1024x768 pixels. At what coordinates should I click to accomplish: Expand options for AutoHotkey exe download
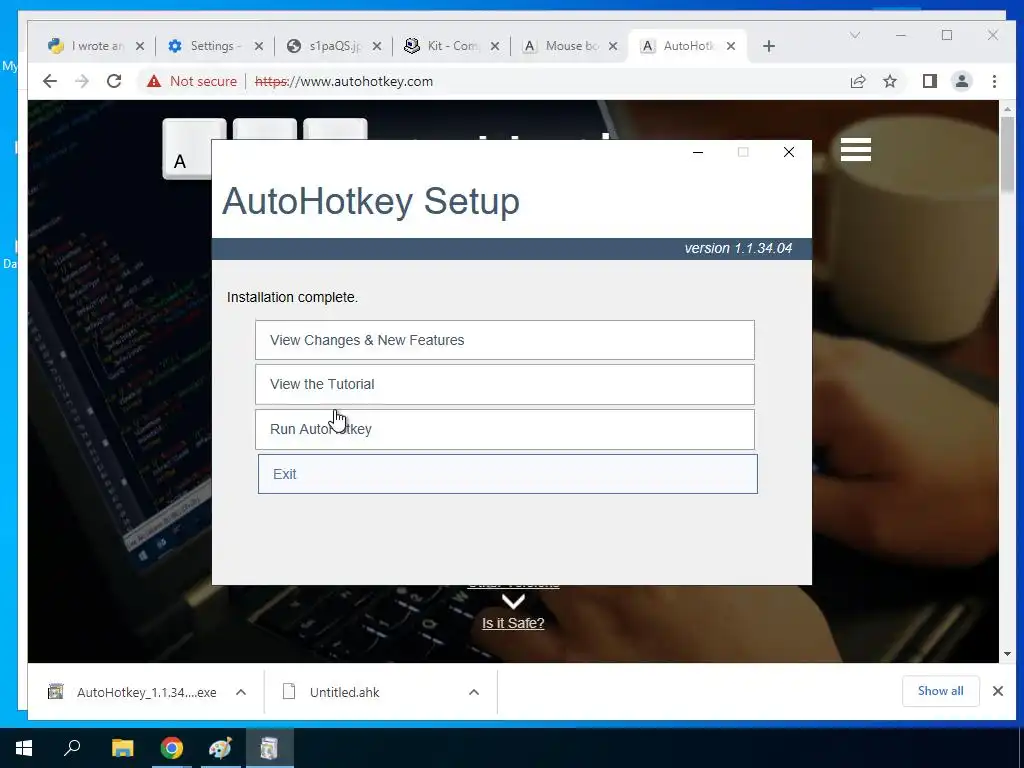(x=241, y=692)
